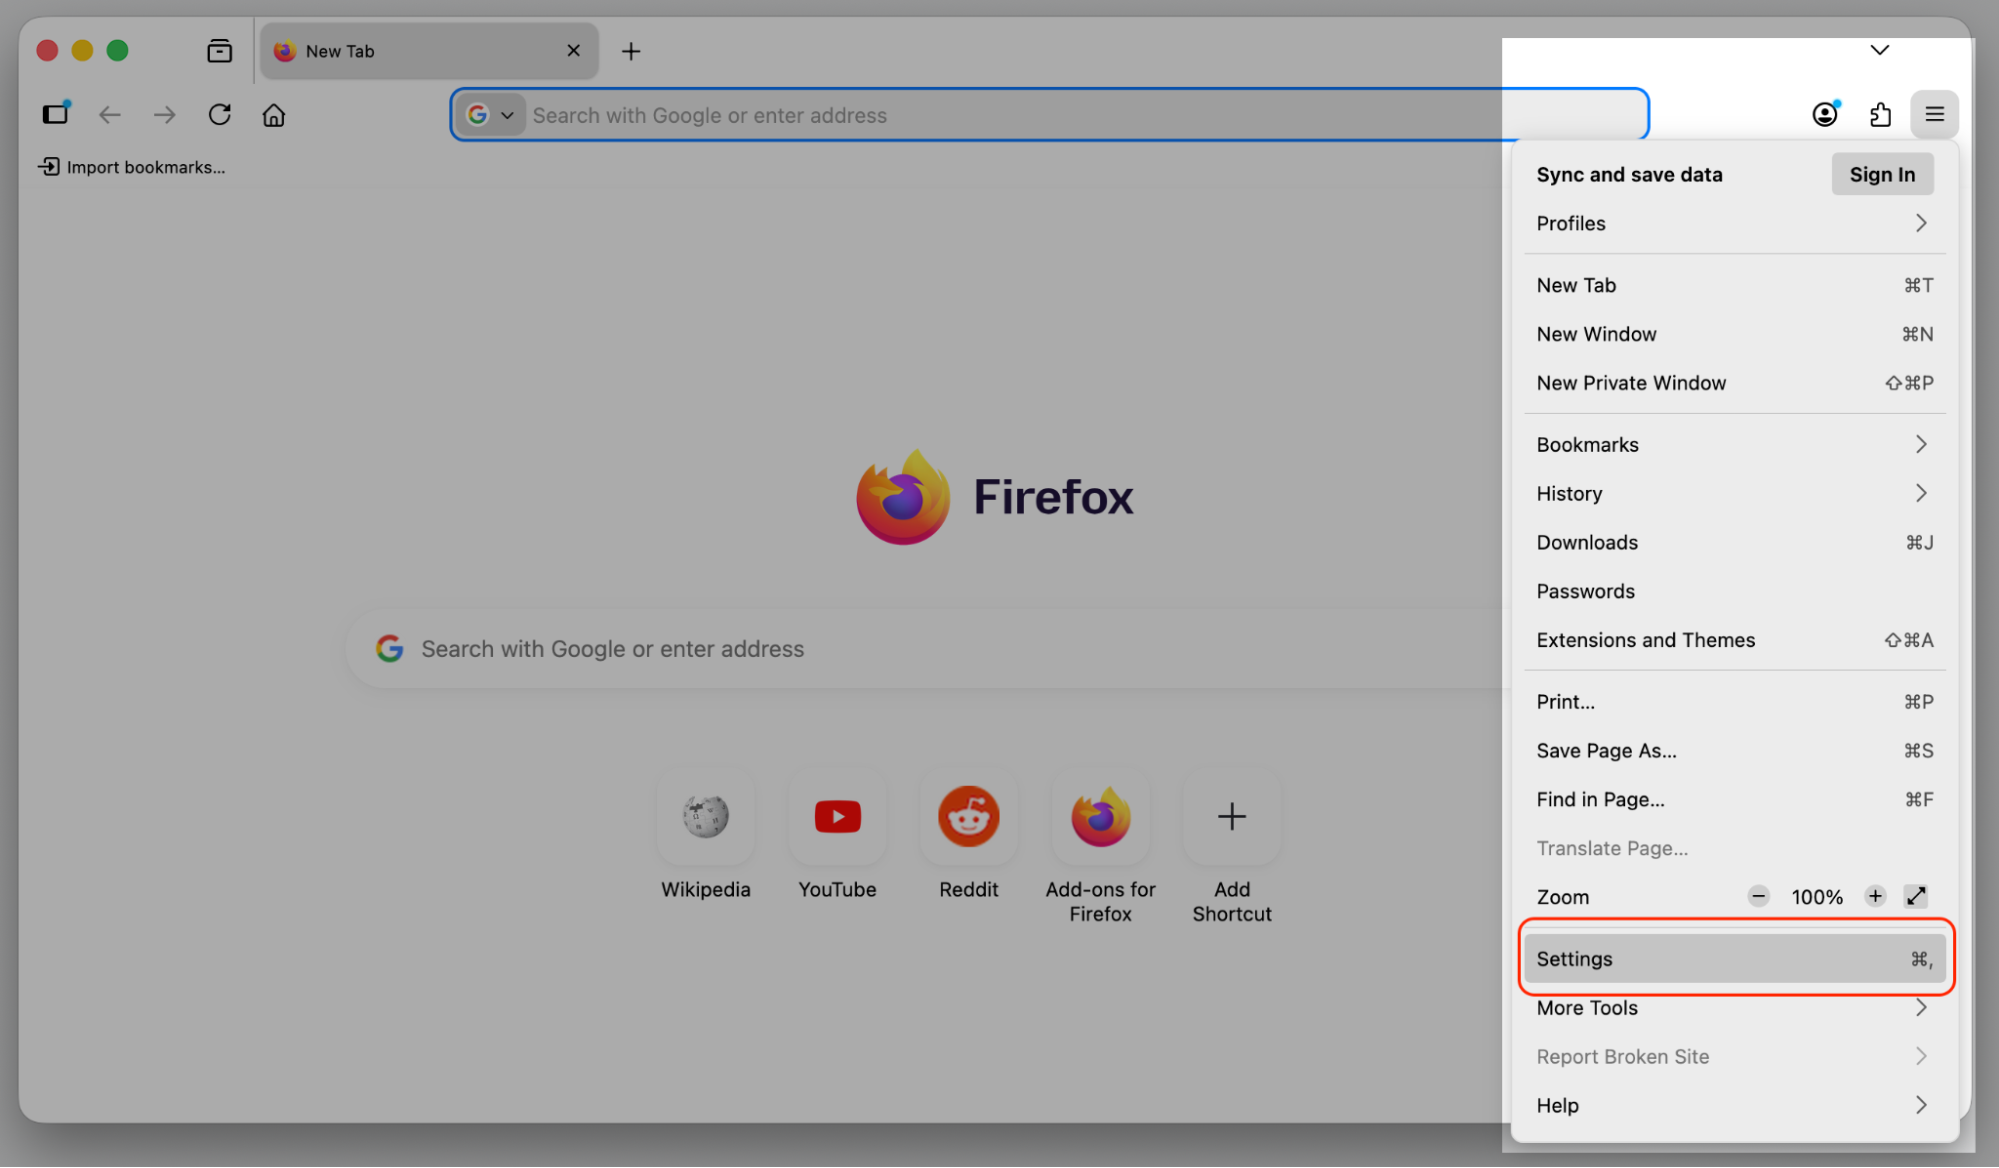
Task: Open the account avatar icon
Action: click(x=1825, y=114)
